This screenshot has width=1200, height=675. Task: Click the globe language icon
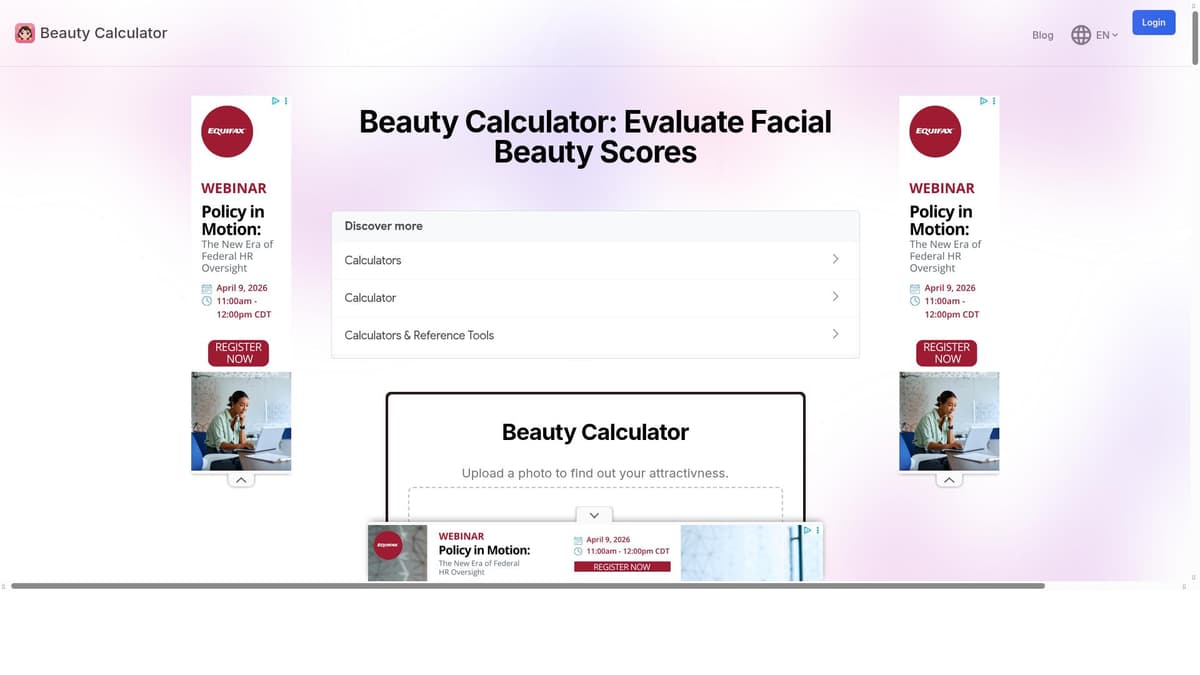pyautogui.click(x=1081, y=35)
